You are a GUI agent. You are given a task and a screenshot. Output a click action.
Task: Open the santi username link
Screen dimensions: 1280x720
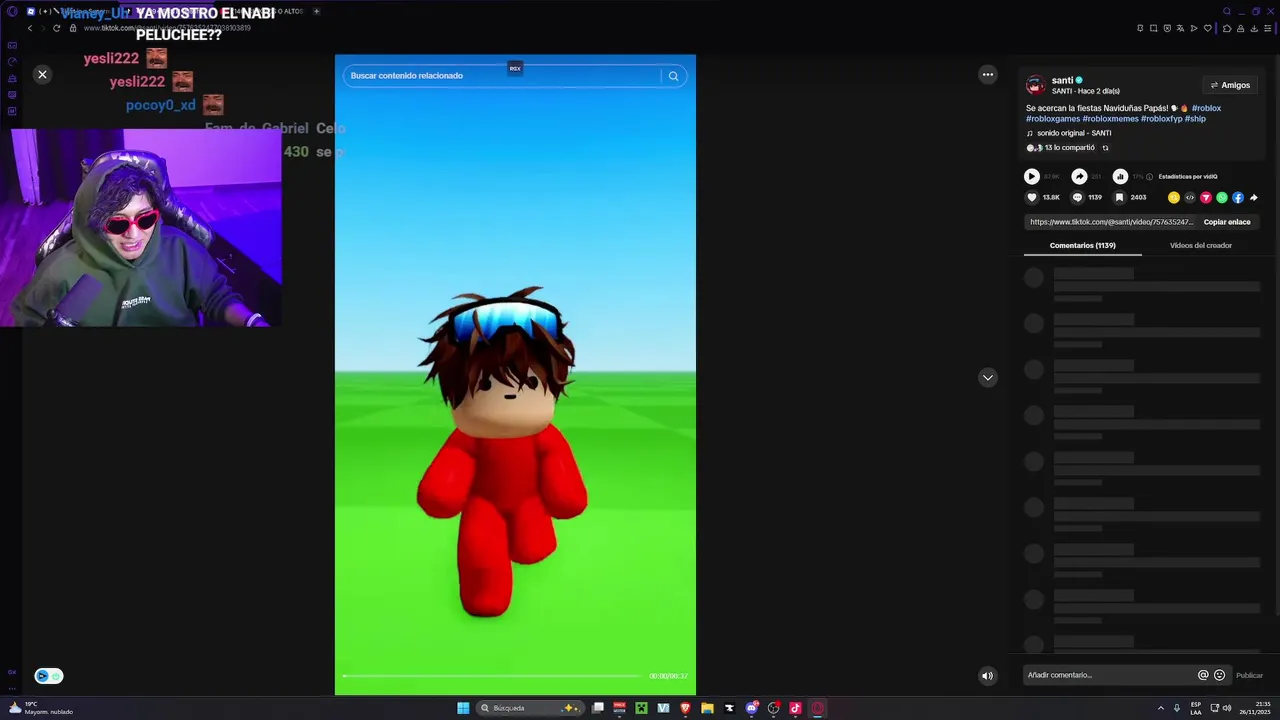pos(1062,80)
